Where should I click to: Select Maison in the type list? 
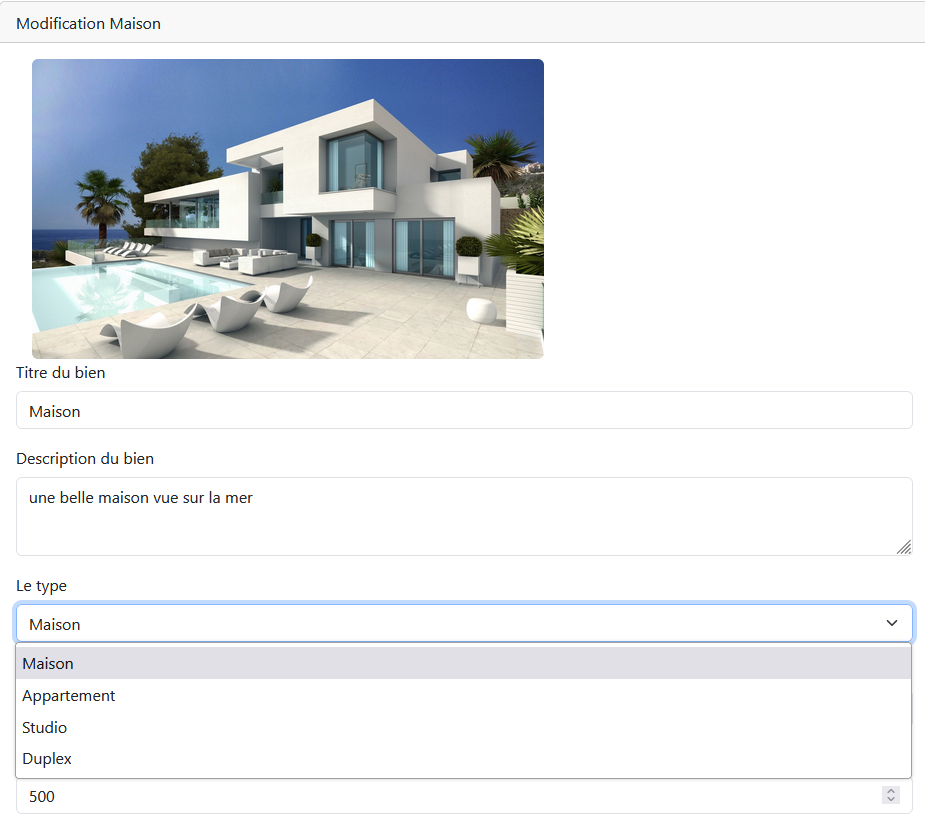coord(464,663)
